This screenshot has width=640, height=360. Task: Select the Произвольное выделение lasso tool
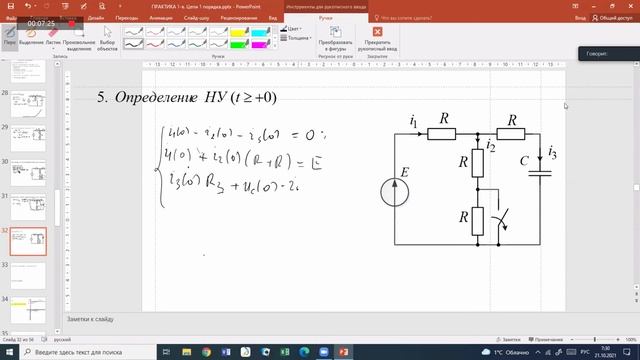[x=79, y=39]
